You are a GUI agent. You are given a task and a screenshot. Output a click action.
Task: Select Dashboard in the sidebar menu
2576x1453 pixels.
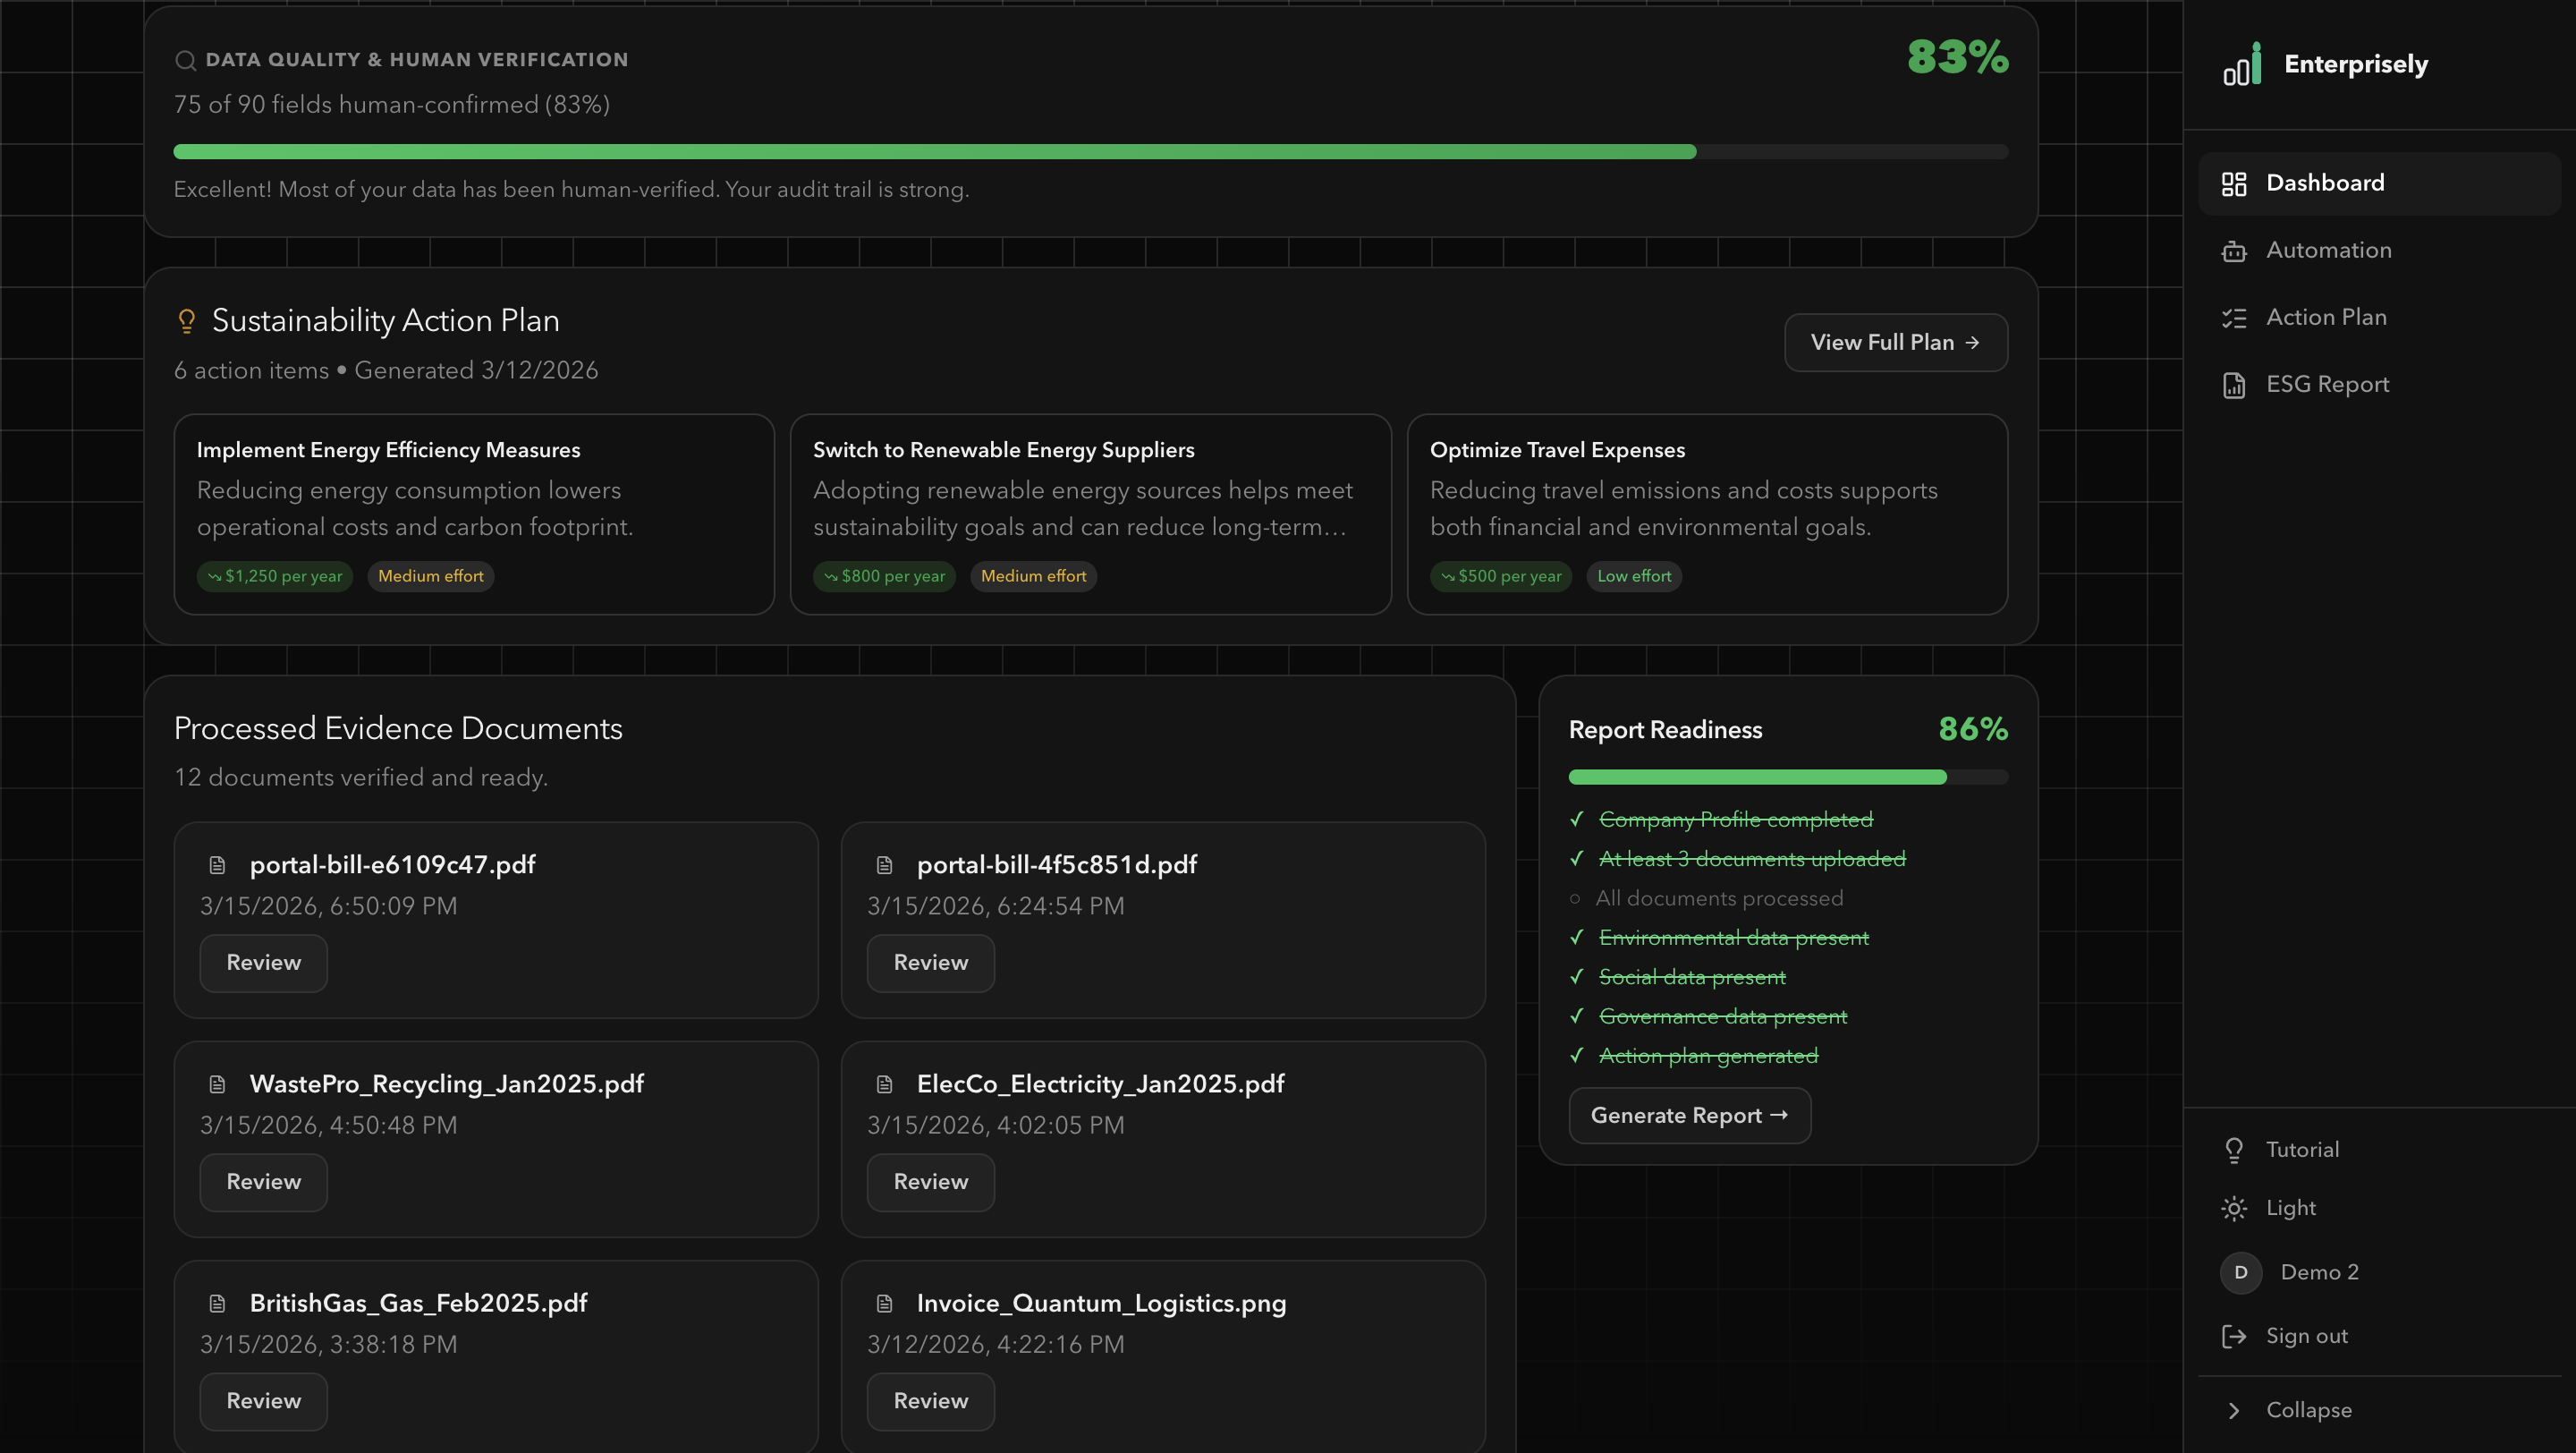click(2324, 183)
